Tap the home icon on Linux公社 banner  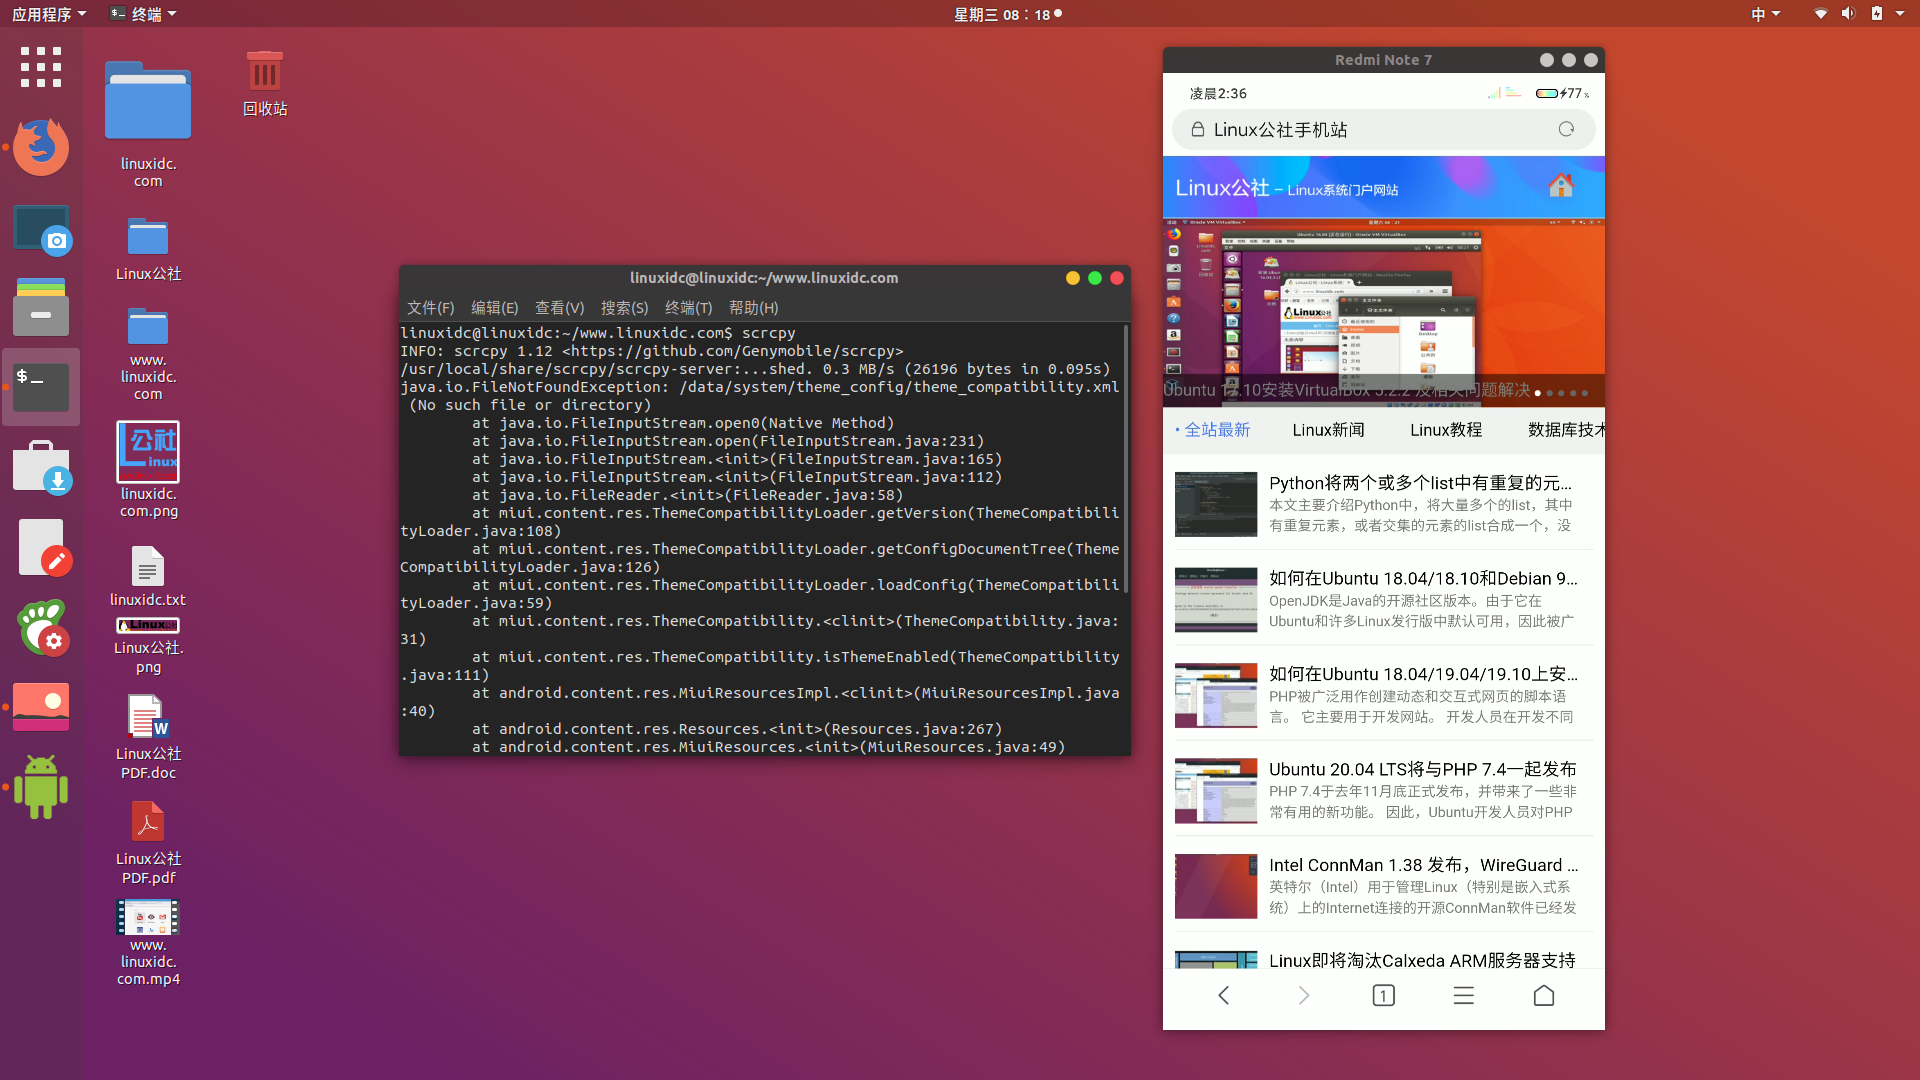[1561, 186]
